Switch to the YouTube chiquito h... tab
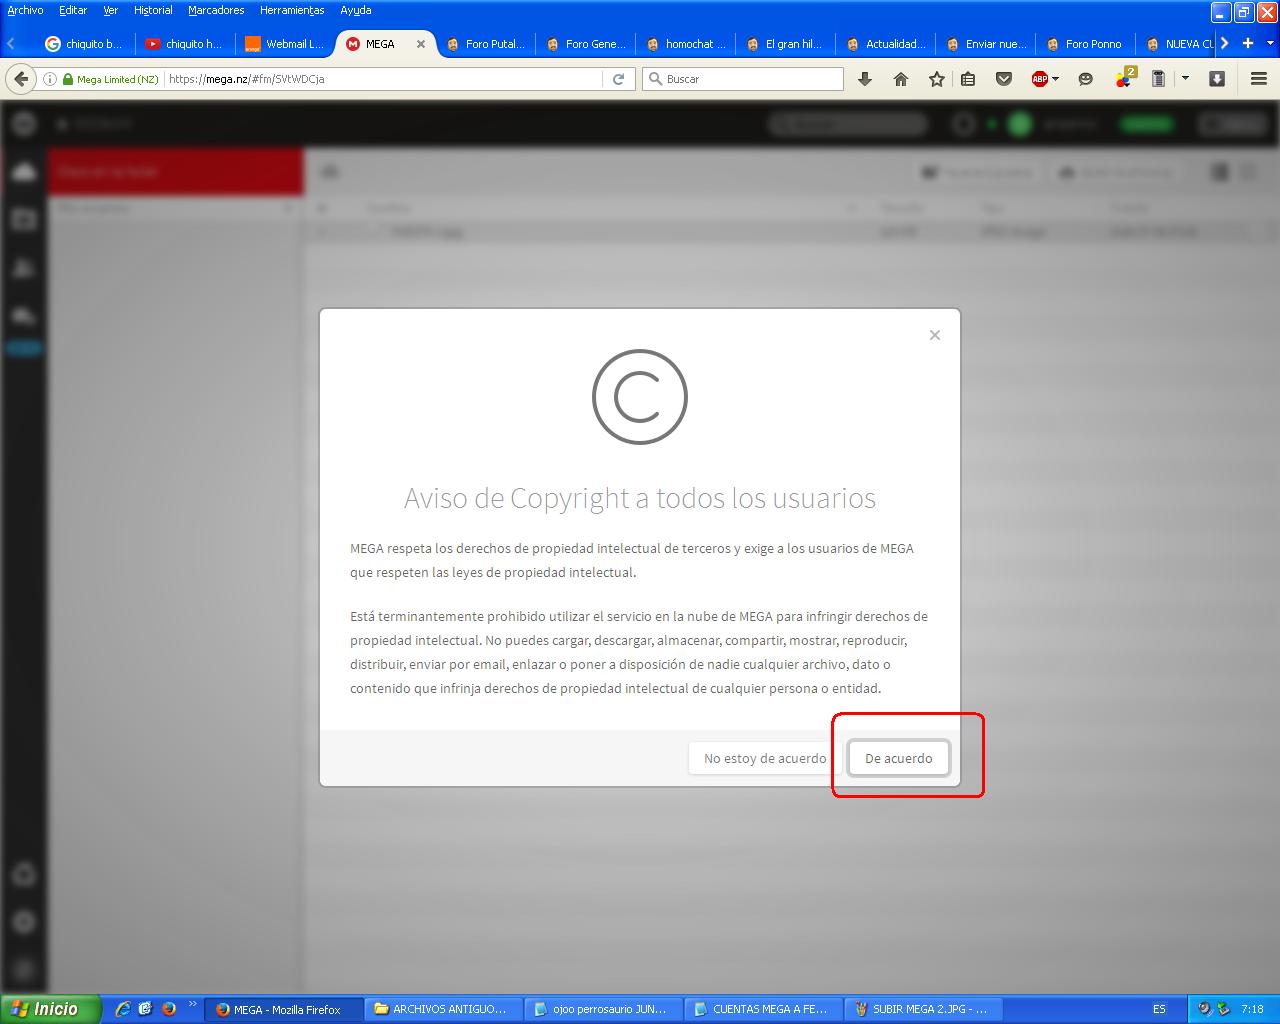Viewport: 1280px width, 1024px height. 185,44
